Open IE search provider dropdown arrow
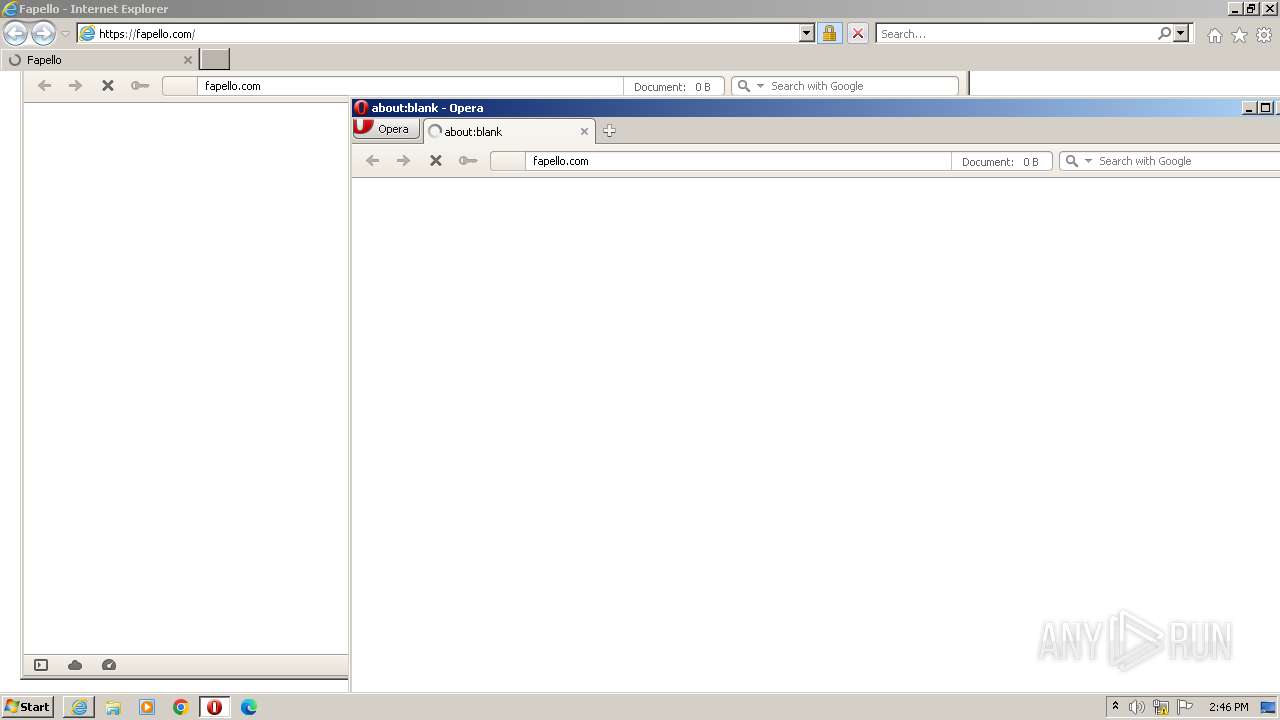This screenshot has width=1280, height=720. 1181,33
